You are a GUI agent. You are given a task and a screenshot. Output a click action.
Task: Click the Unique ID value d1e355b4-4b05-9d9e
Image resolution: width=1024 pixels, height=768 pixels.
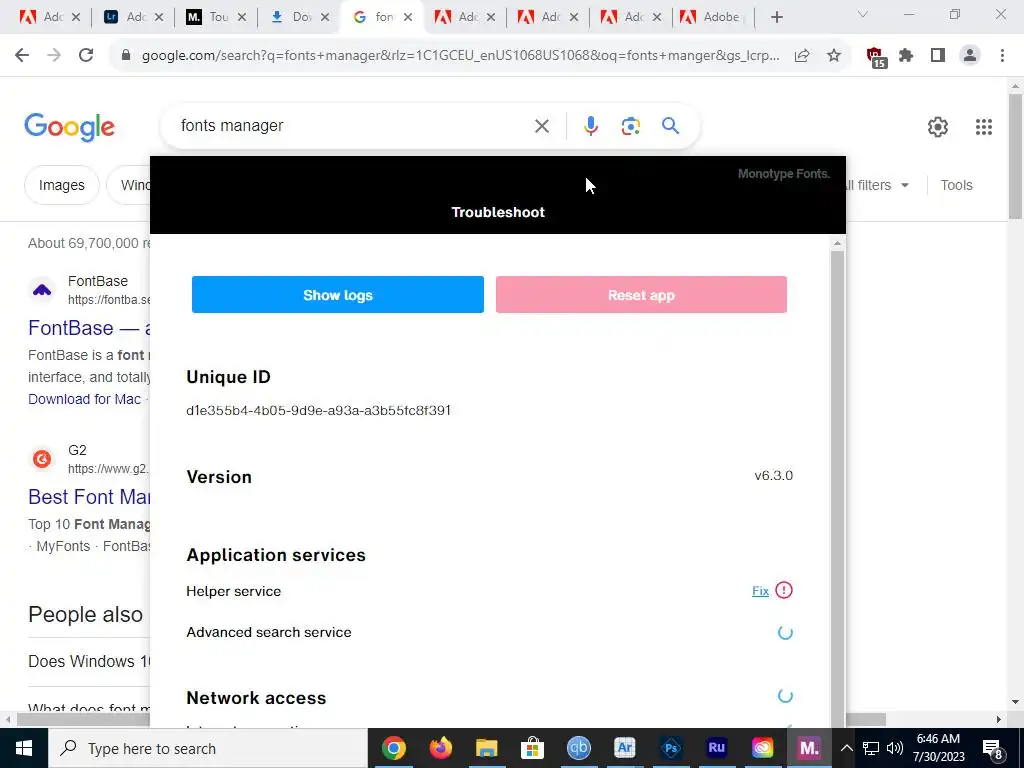point(318,410)
